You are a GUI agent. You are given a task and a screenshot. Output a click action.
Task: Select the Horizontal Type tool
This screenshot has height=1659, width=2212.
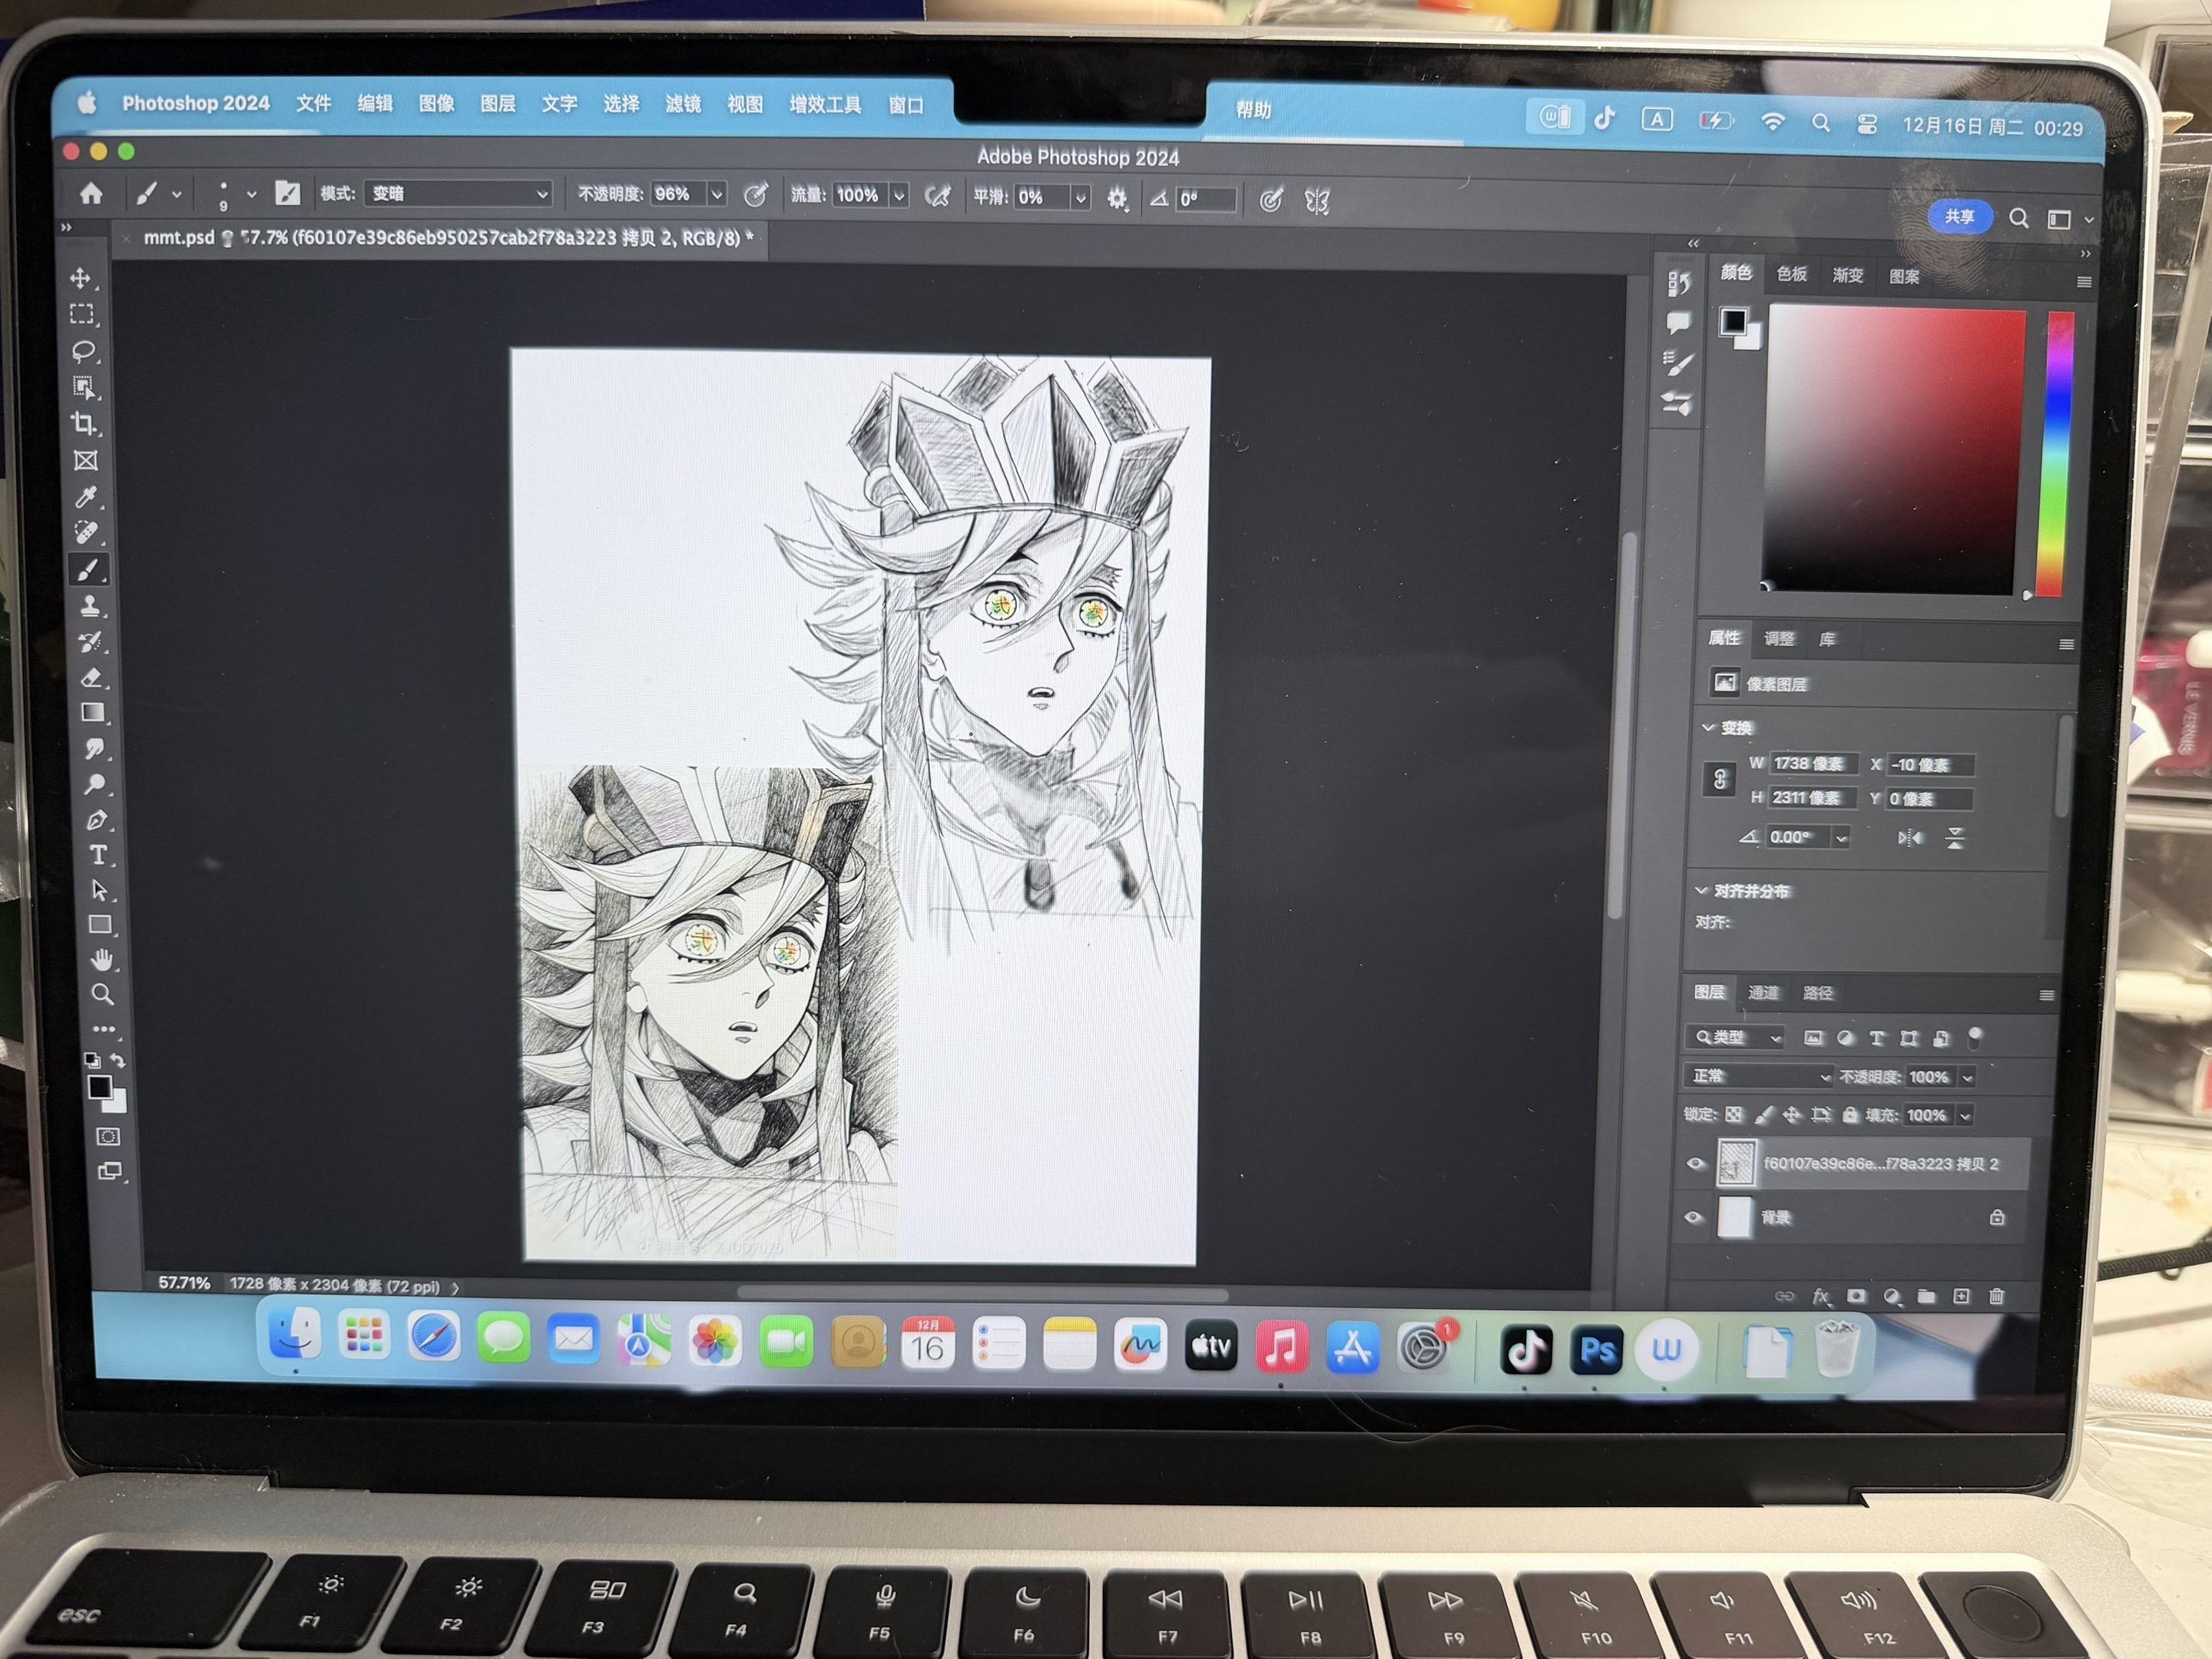[98, 855]
